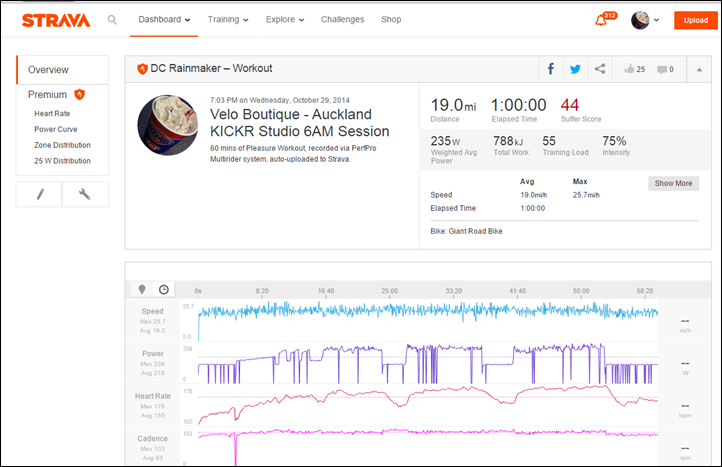Click the Speed chart label
Viewport: 722px width, 467px height.
[x=152, y=311]
